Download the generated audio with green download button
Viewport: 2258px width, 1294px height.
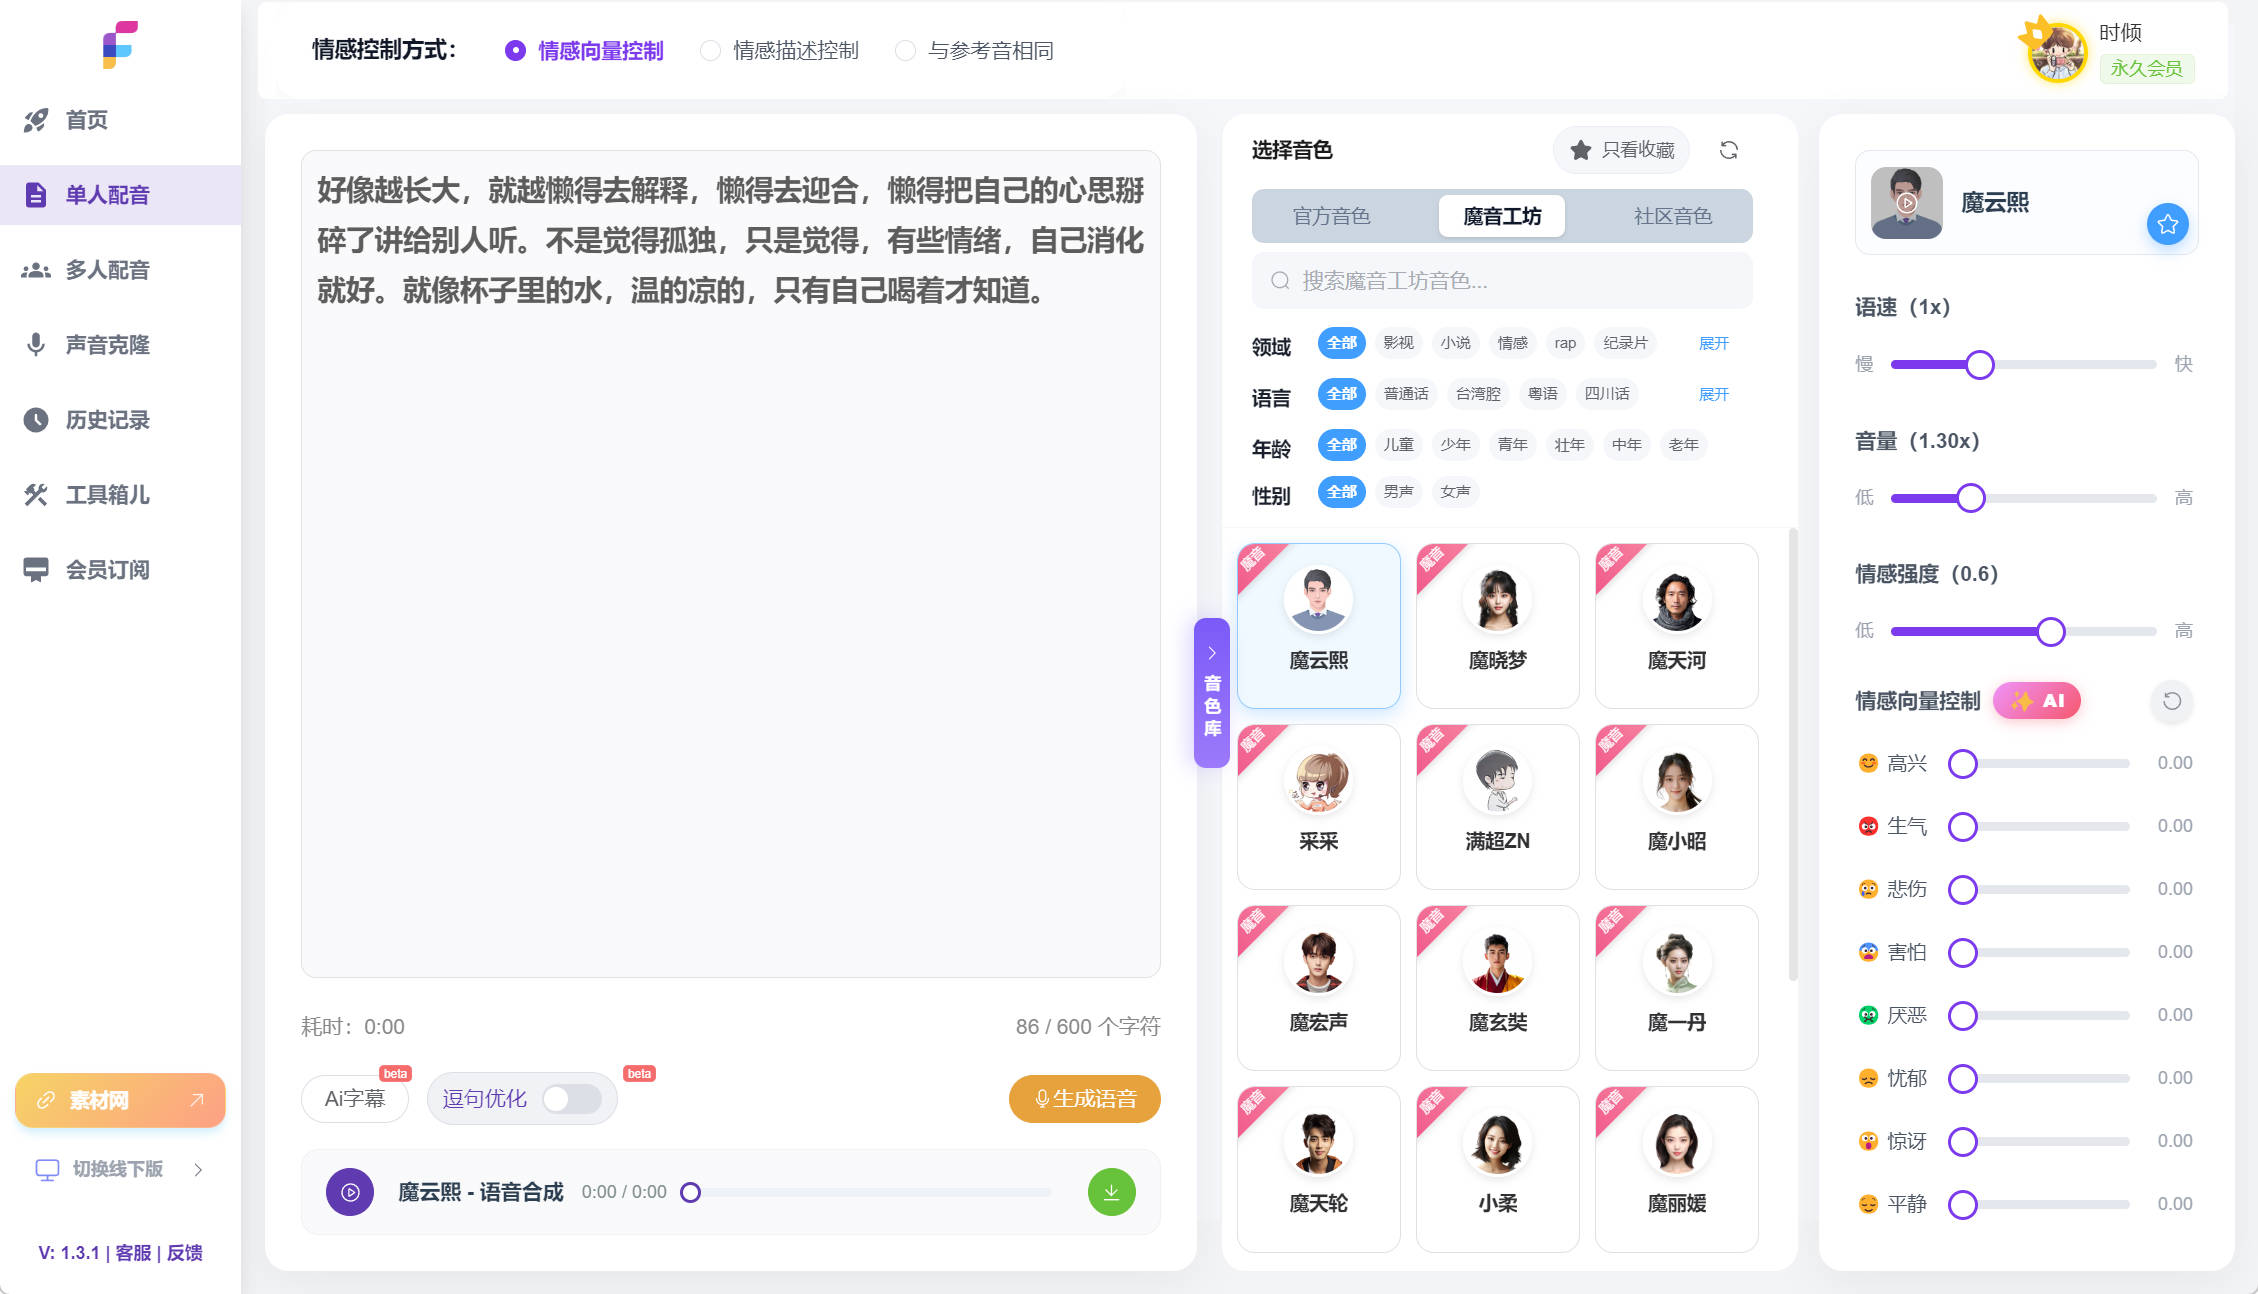tap(1111, 1192)
